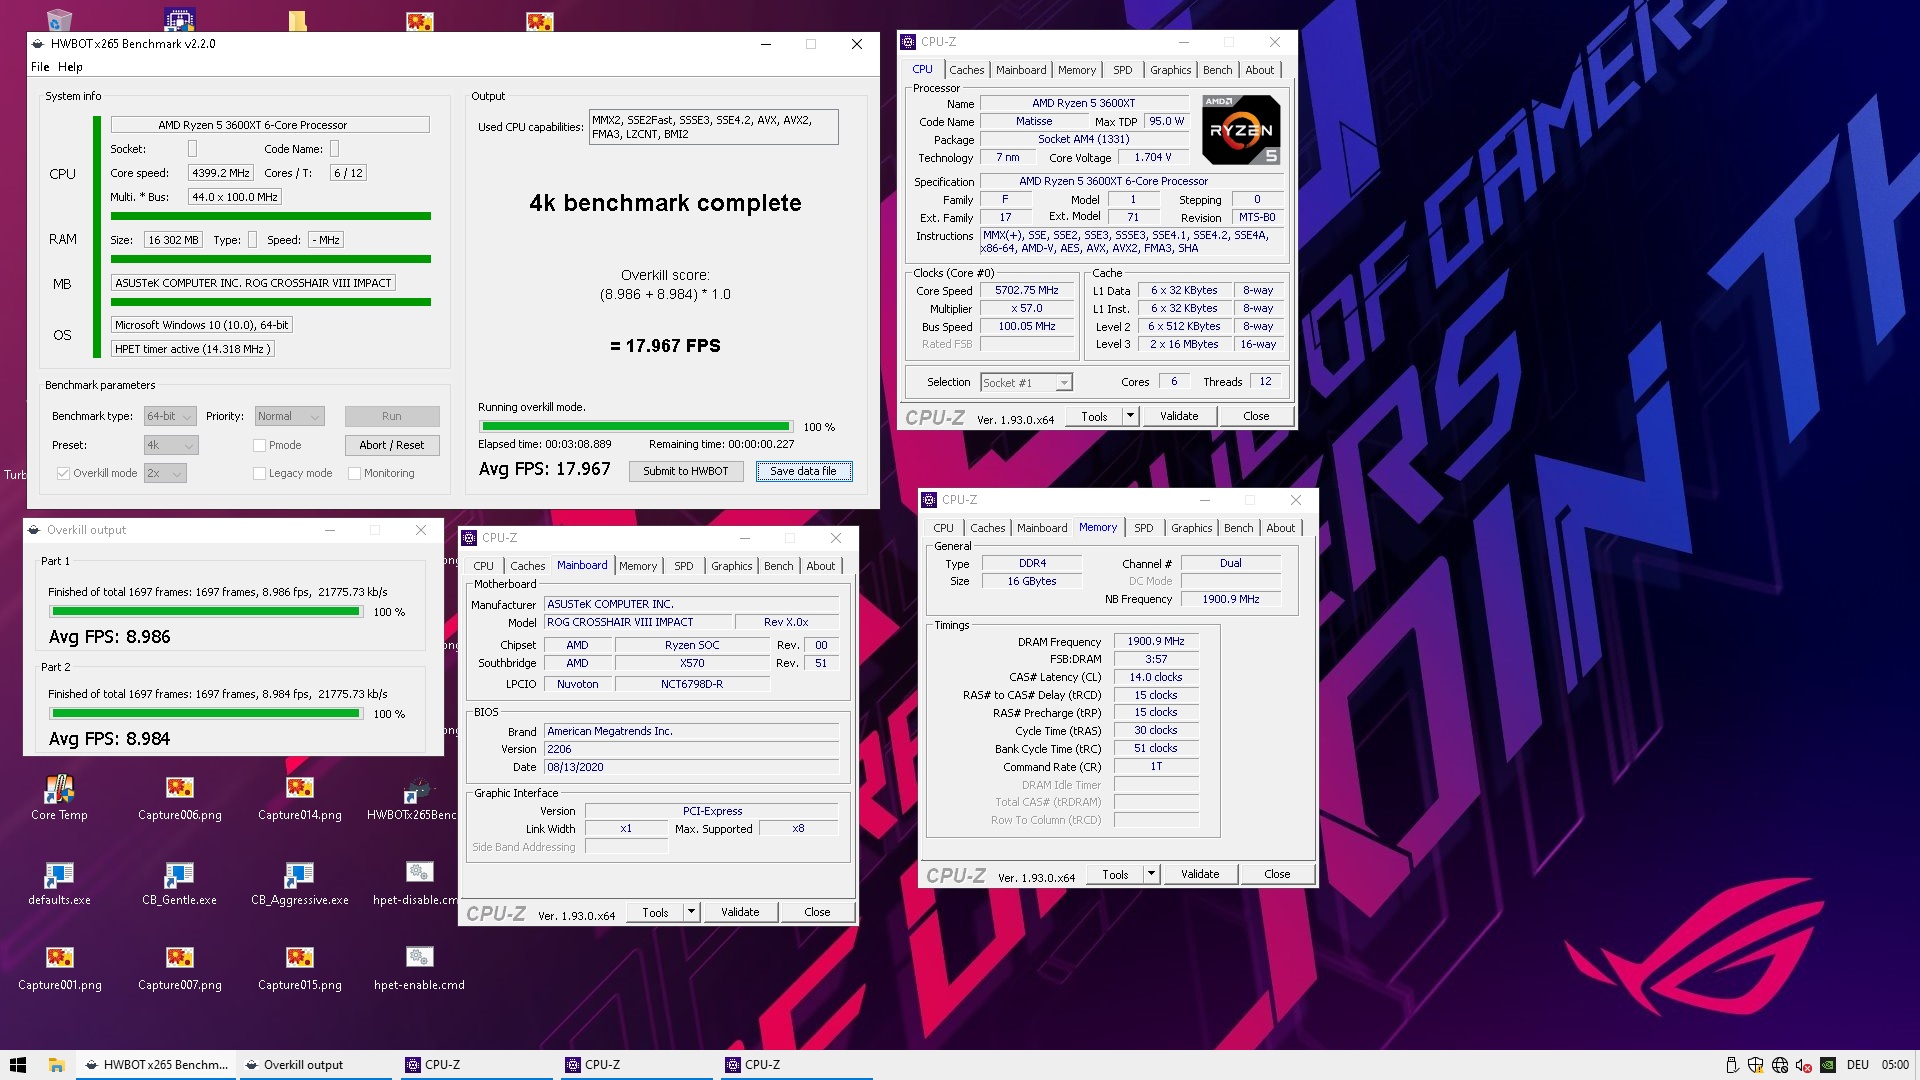1920x1080 pixels.
Task: Switch to the last CPU-Z taskbar button
Action: coord(796,1065)
